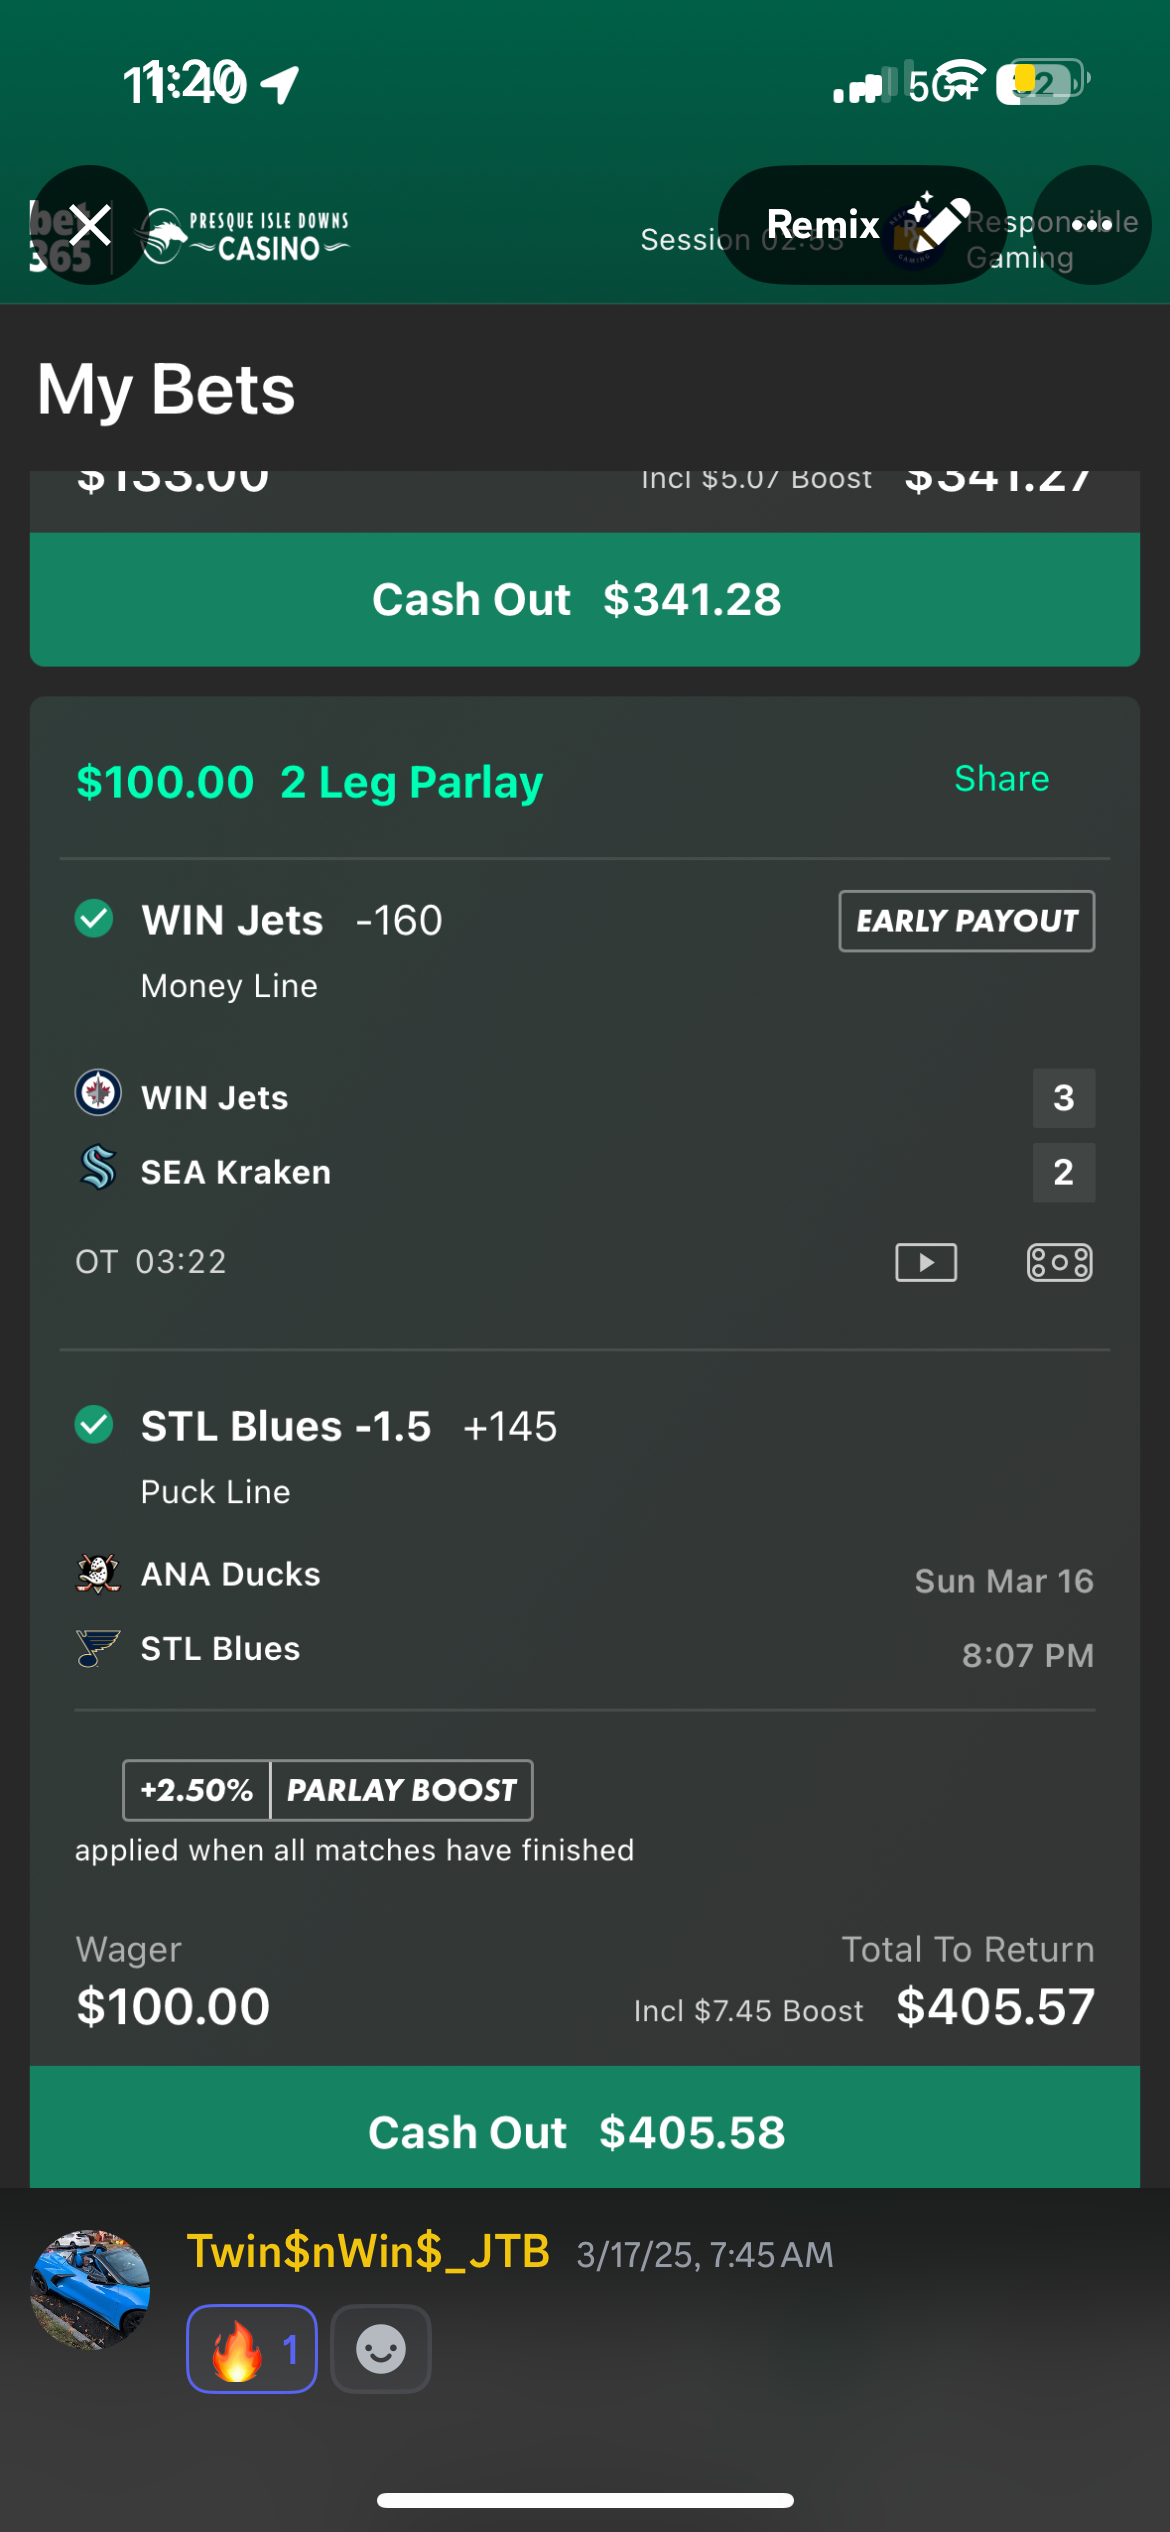This screenshot has height=2532, width=1170.
Task: Cash out the upper bet for $341.28
Action: click(x=585, y=599)
